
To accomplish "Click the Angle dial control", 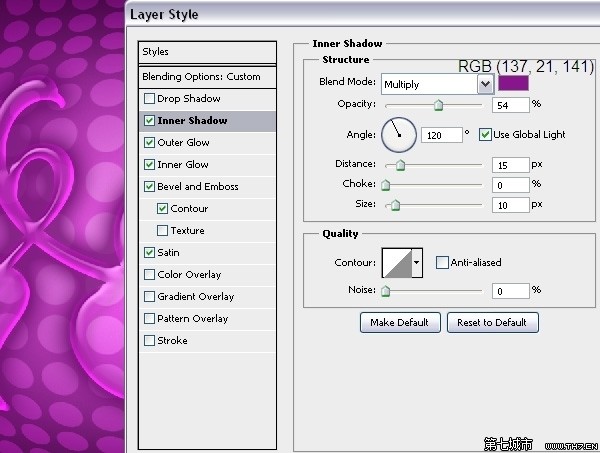I will pyautogui.click(x=397, y=133).
